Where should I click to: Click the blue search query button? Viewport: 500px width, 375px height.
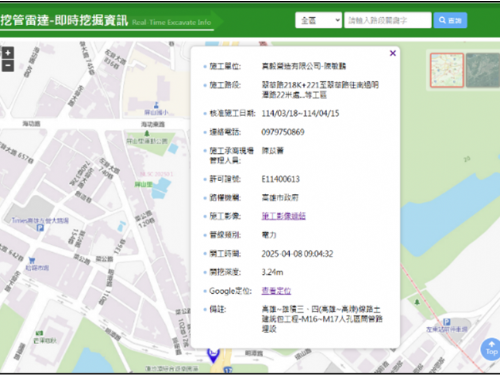450,20
